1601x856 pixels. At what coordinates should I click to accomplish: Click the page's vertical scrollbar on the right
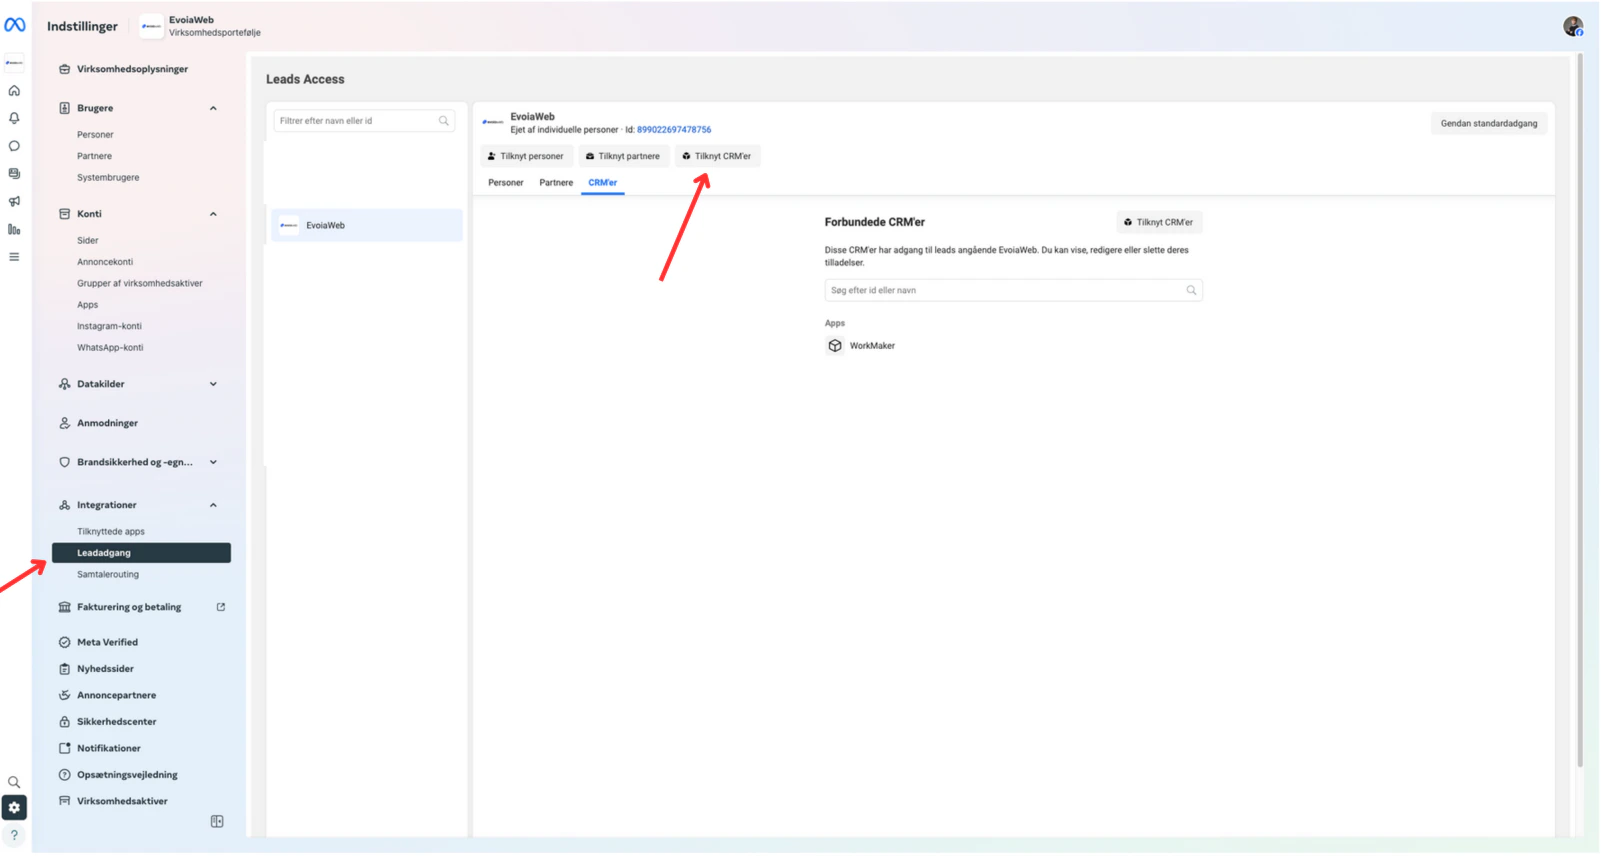(1580, 410)
